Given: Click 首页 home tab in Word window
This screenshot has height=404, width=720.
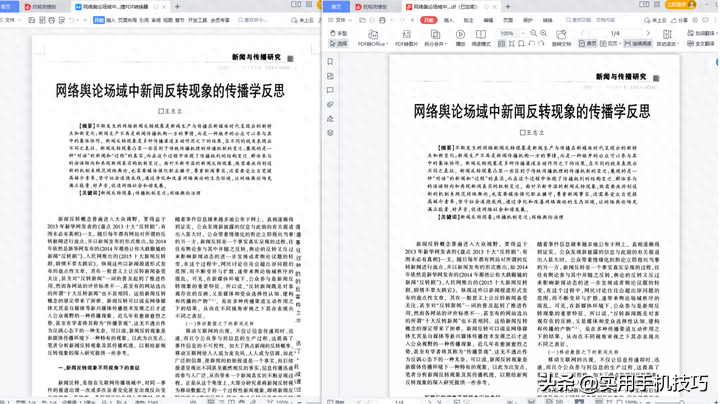Looking at the screenshot, I should point(8,7).
